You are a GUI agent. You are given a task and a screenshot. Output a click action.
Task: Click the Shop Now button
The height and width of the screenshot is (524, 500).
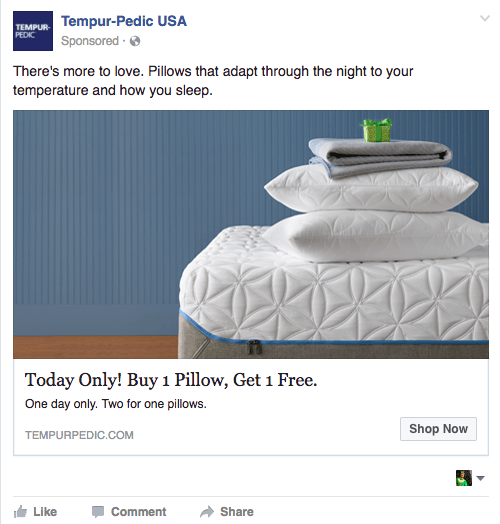coord(438,429)
